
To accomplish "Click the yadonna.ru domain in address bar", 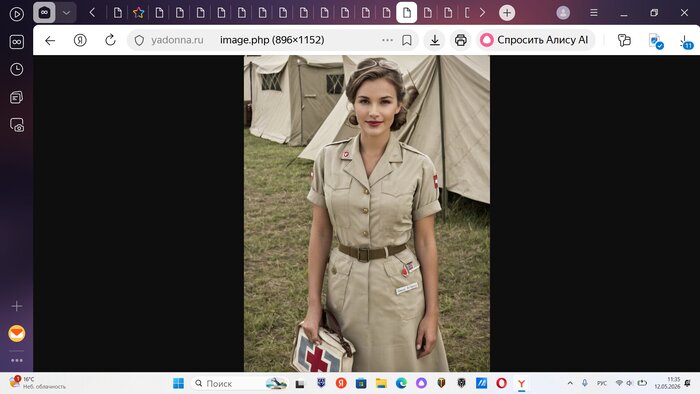I will coord(177,40).
